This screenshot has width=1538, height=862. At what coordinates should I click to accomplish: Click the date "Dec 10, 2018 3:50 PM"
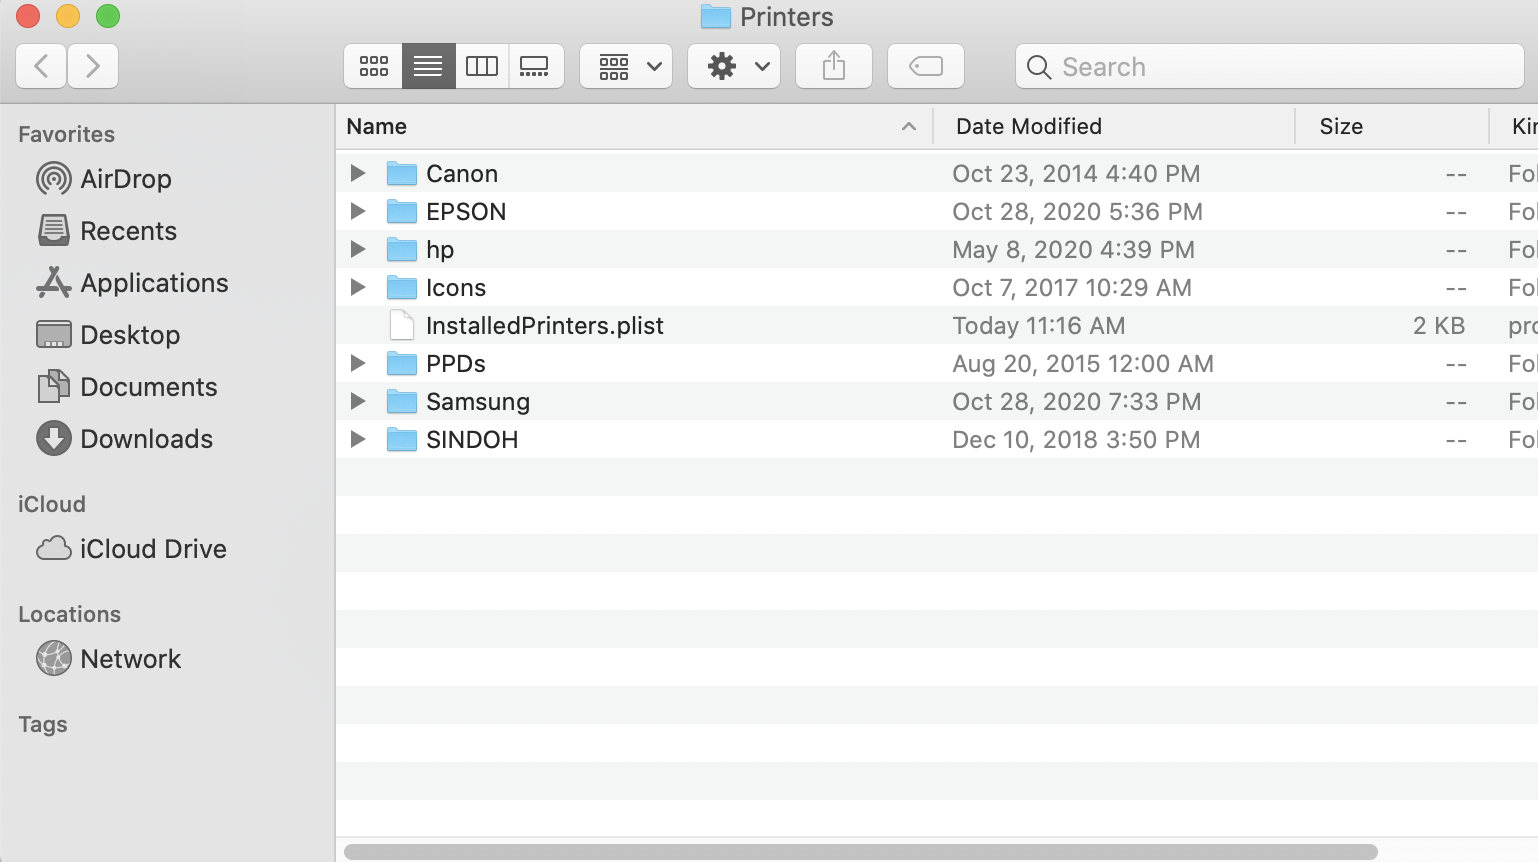(x=1076, y=440)
